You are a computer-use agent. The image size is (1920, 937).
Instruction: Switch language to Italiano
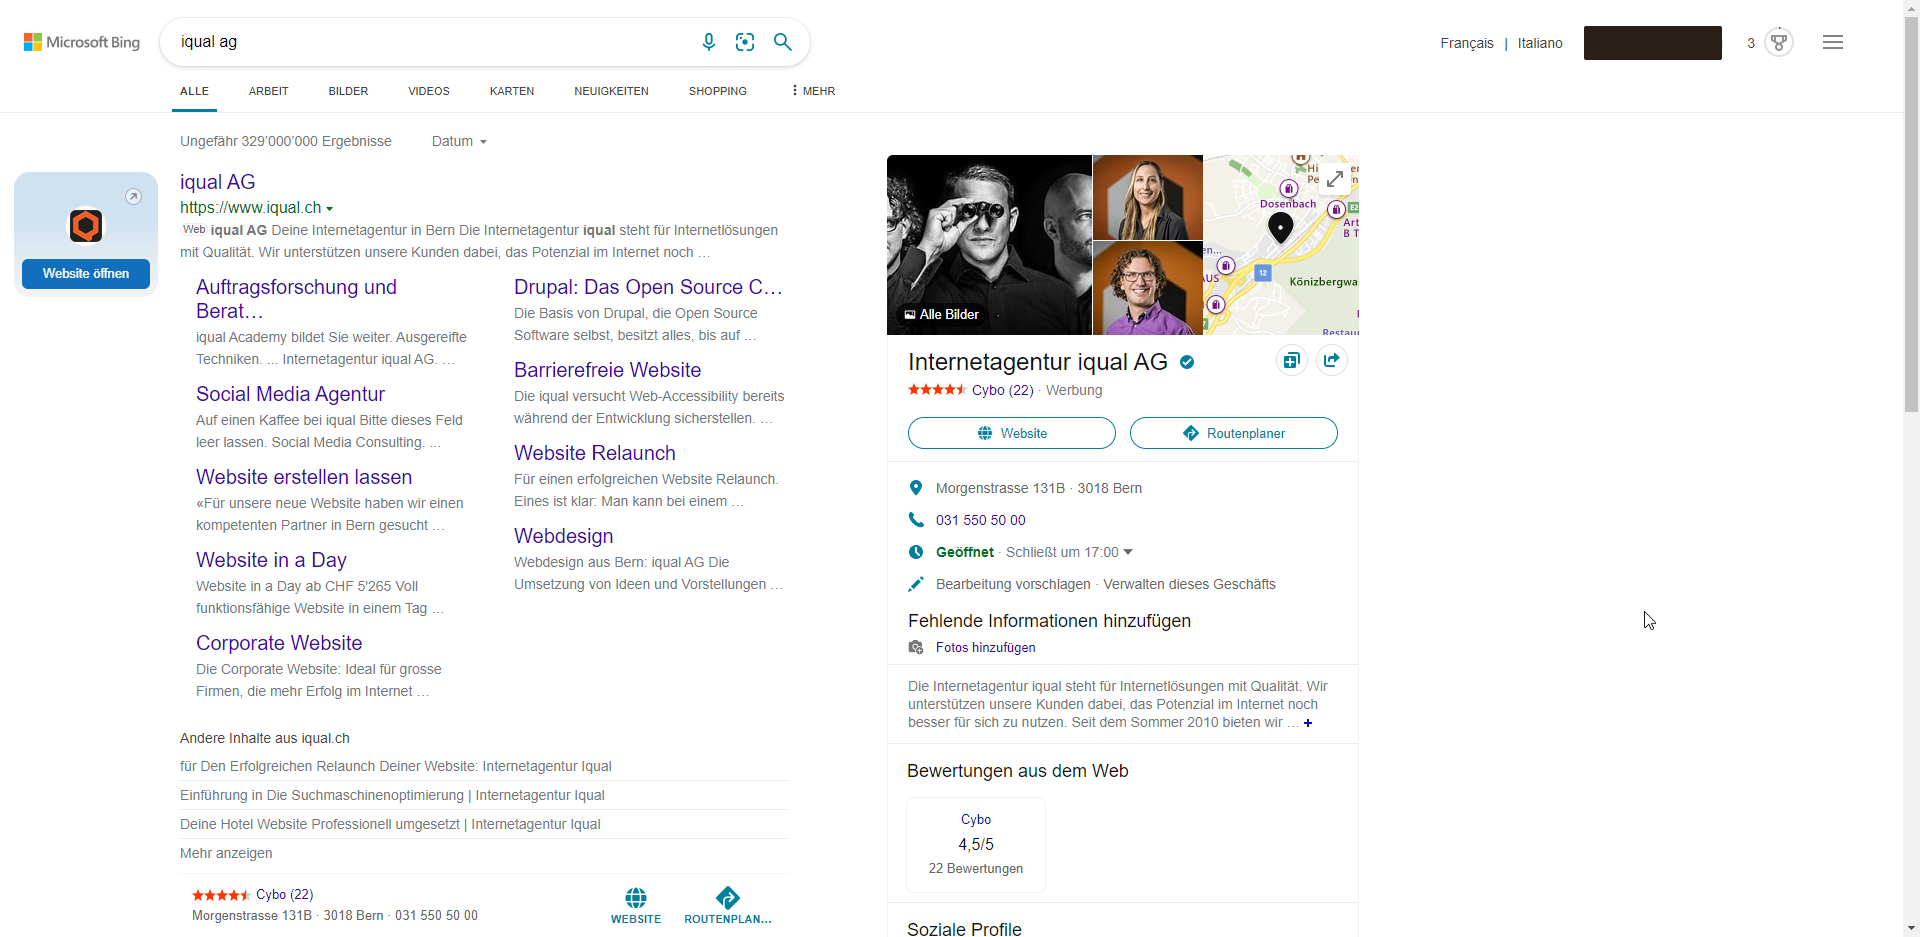[1540, 43]
